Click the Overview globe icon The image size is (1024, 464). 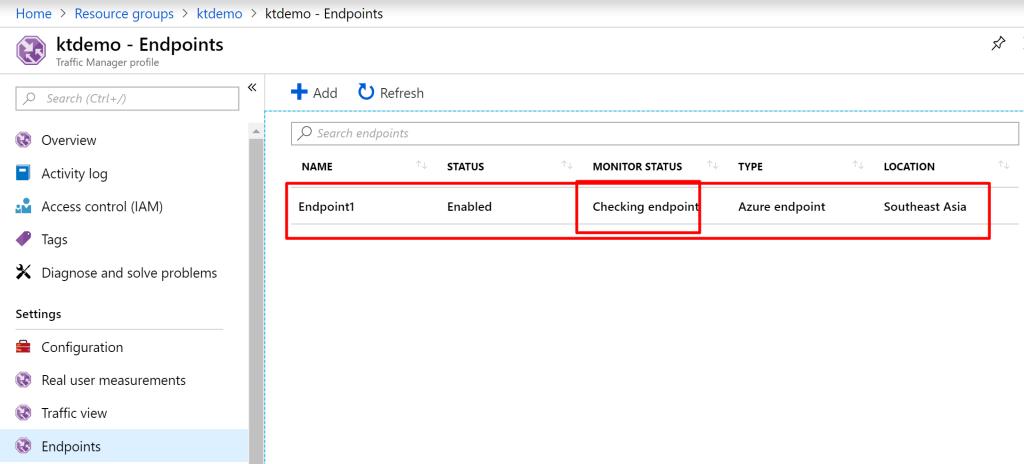[24, 141]
